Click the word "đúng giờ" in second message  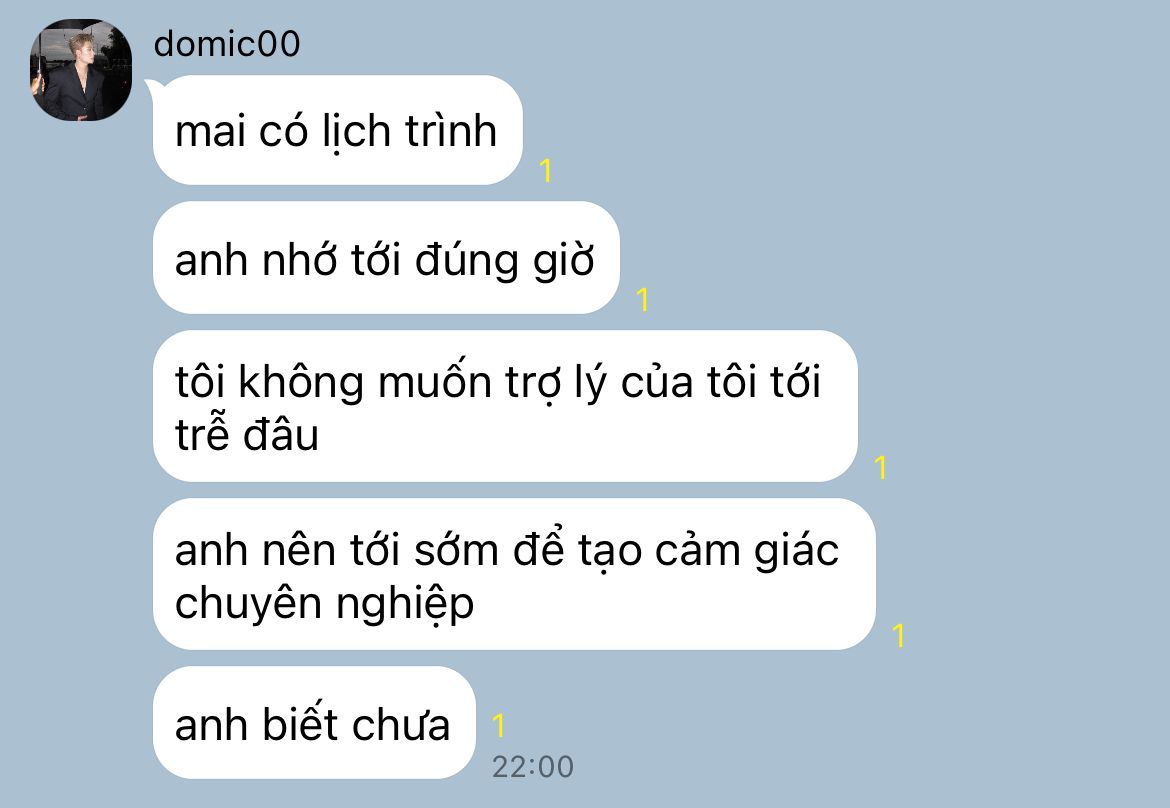click(504, 261)
